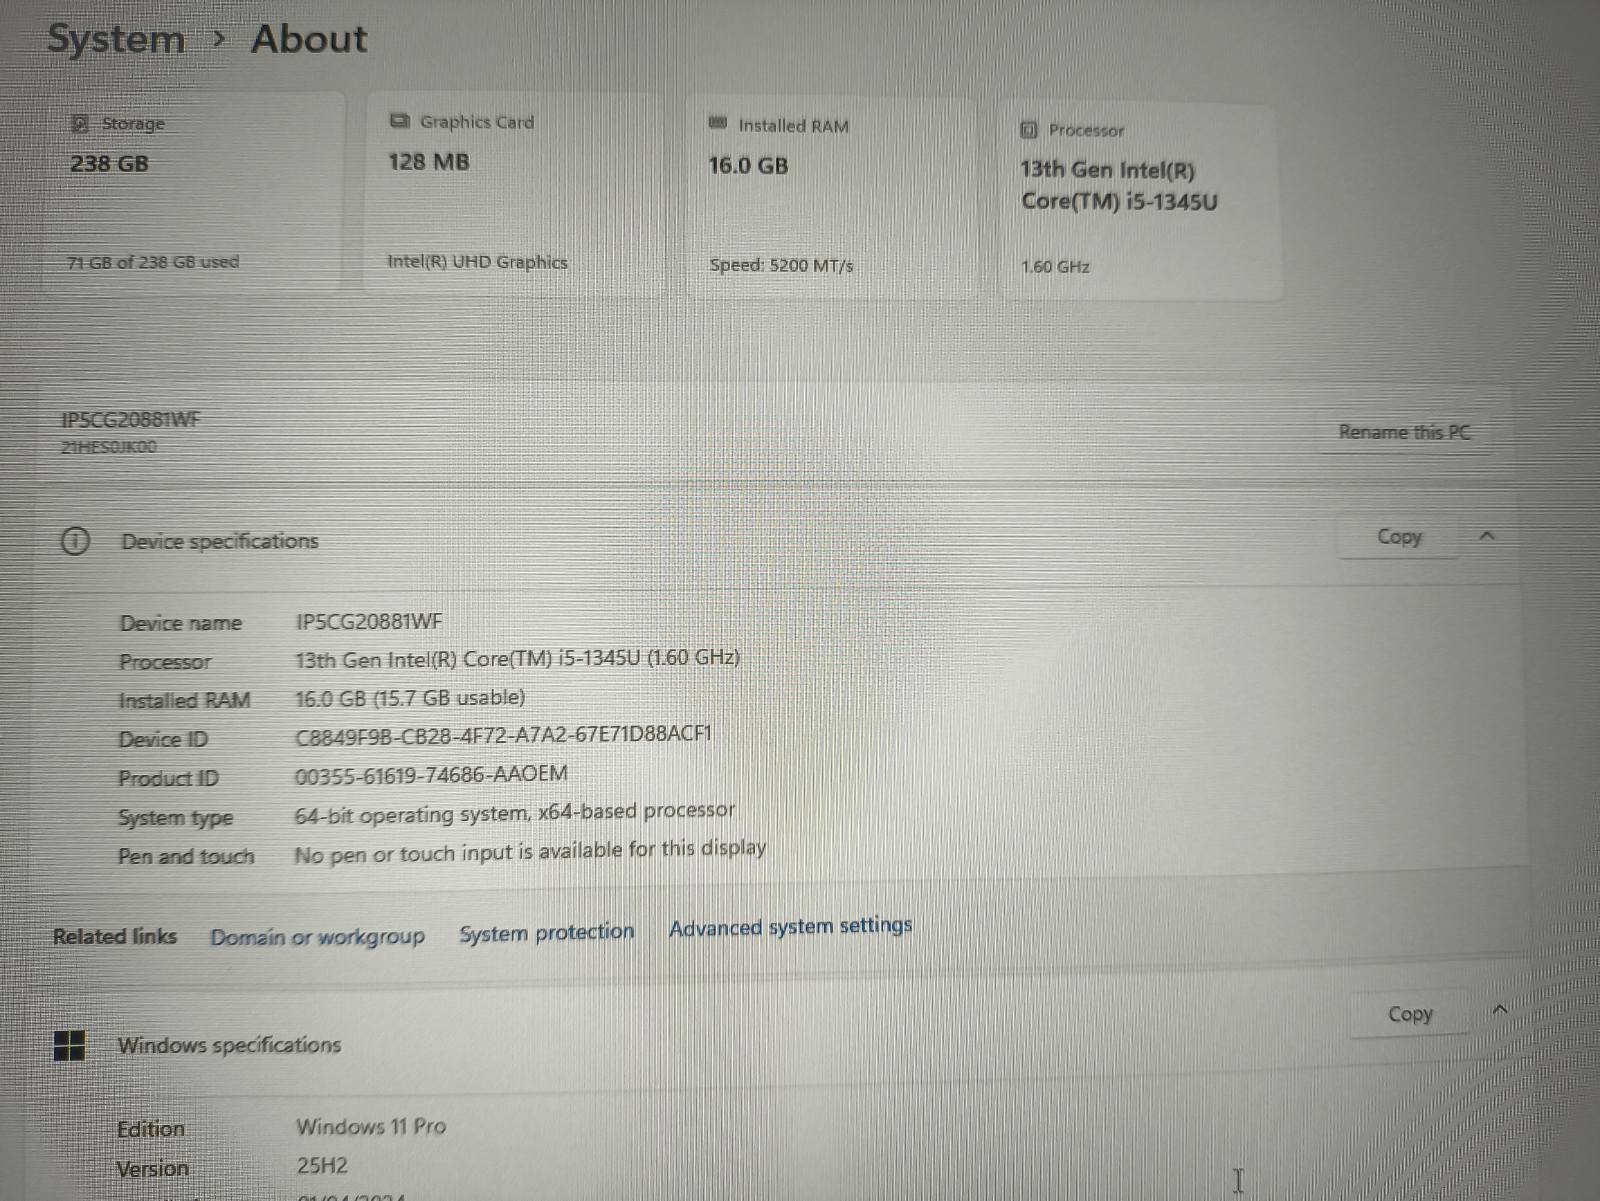Collapse the Windows specifications section
Screen dimensions: 1600x1201
(x=1499, y=1010)
